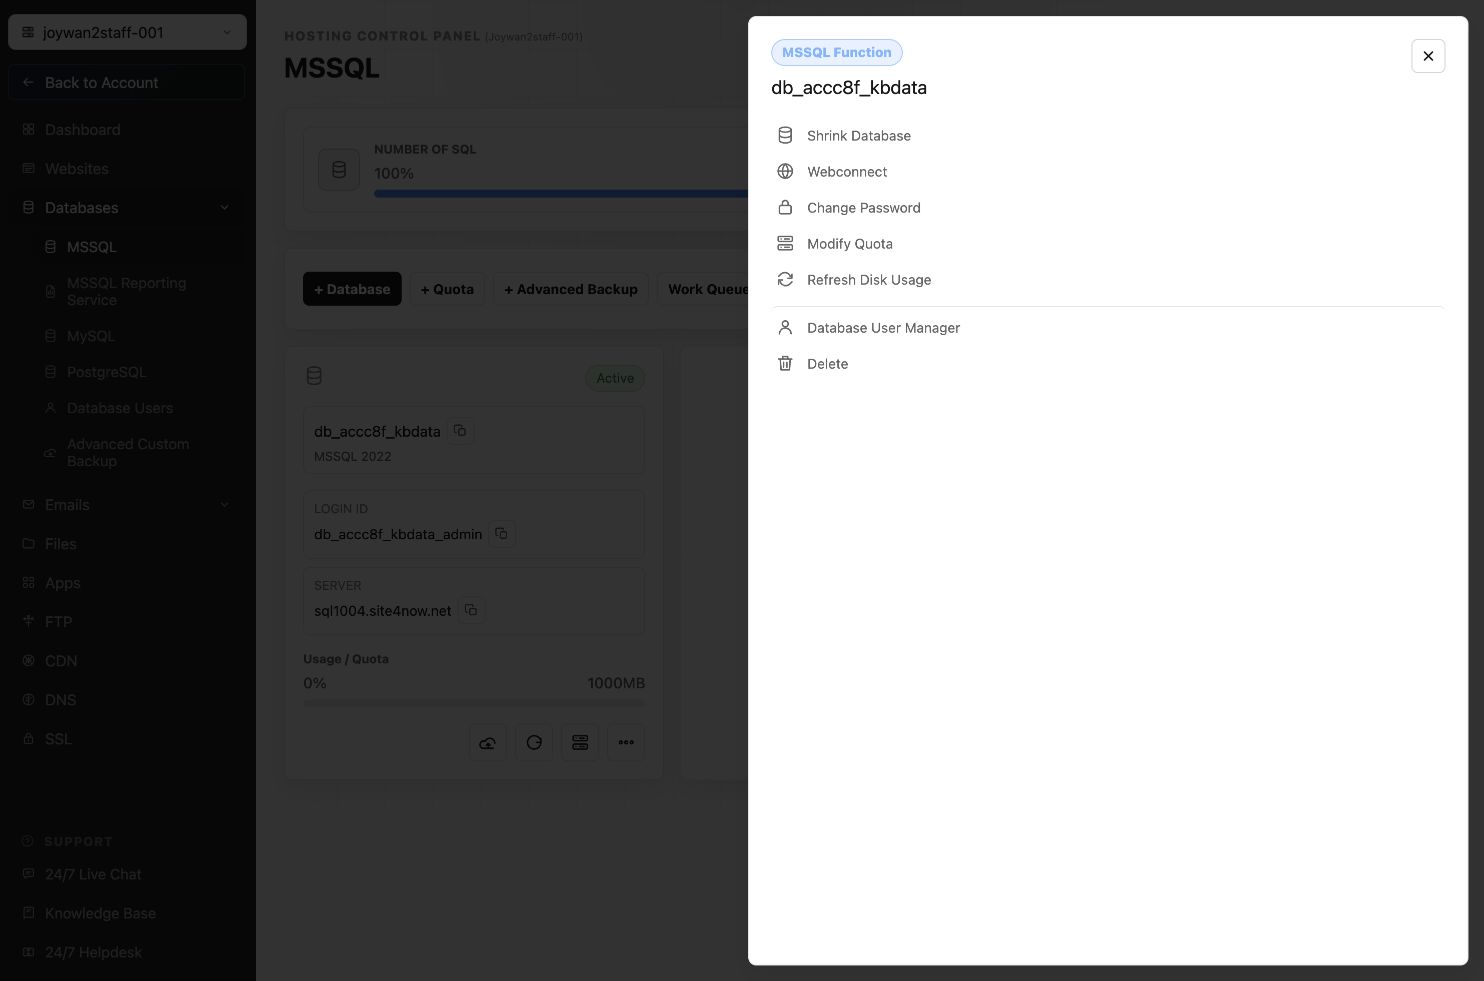The width and height of the screenshot is (1484, 981).
Task: Click the Change Password lock icon
Action: tap(785, 207)
